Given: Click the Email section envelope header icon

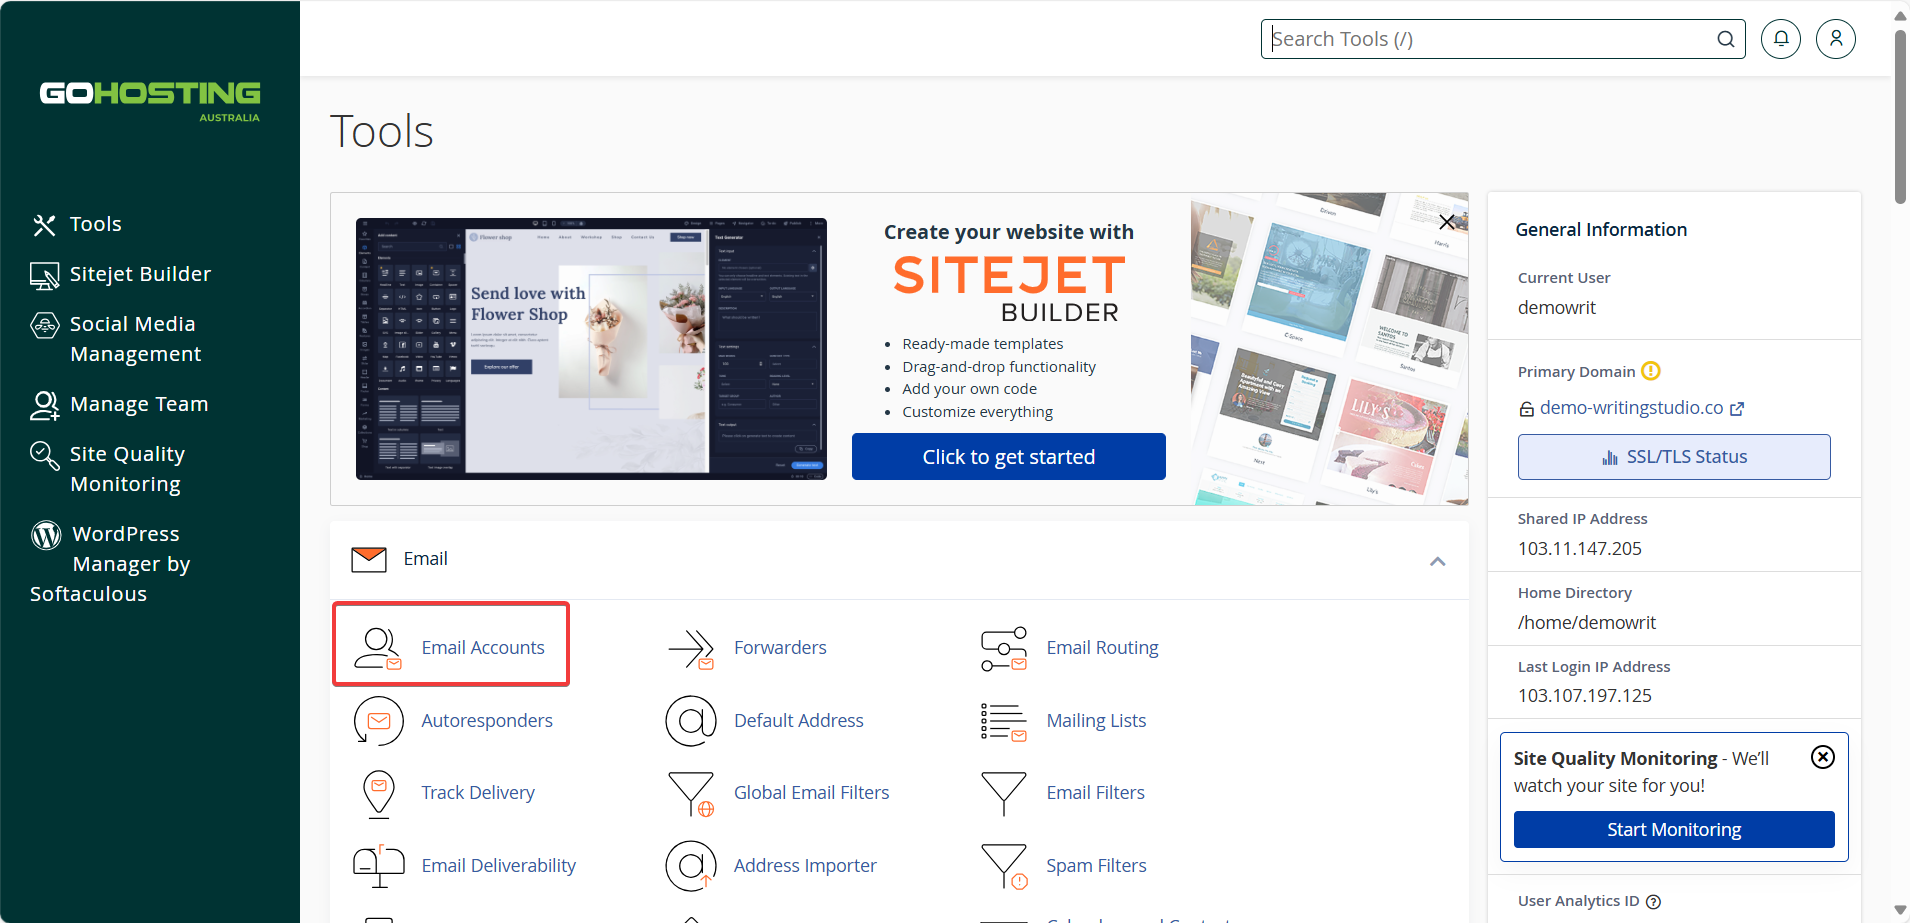Looking at the screenshot, I should click(369, 559).
